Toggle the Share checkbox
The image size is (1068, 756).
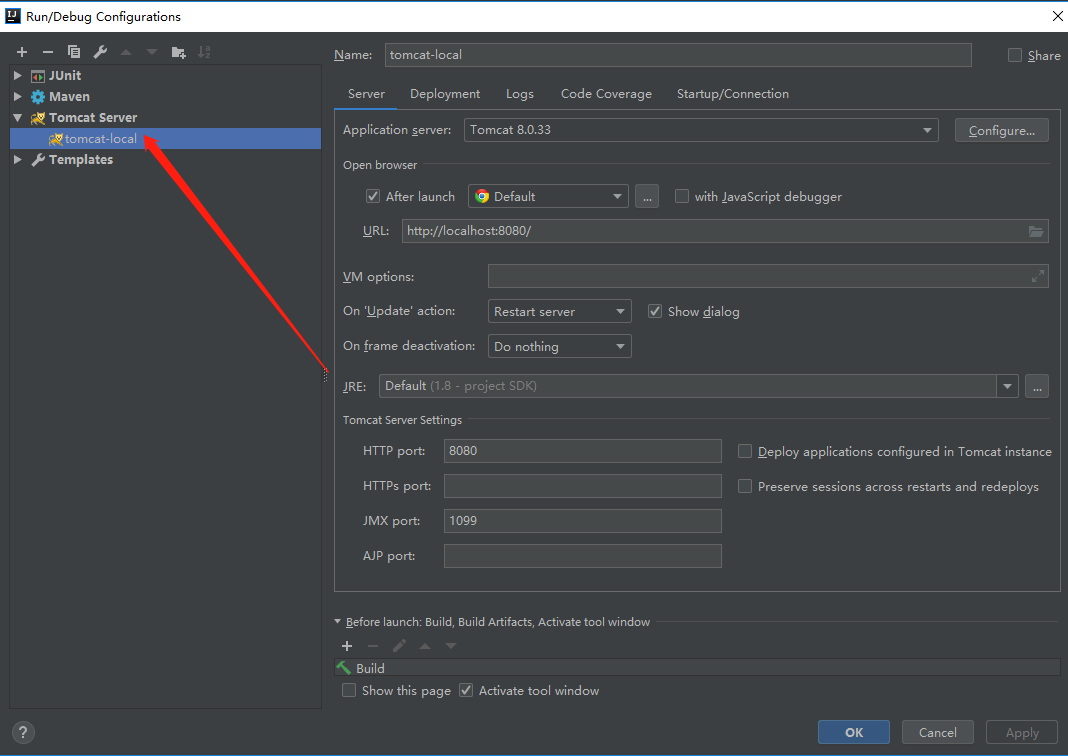coord(1015,55)
